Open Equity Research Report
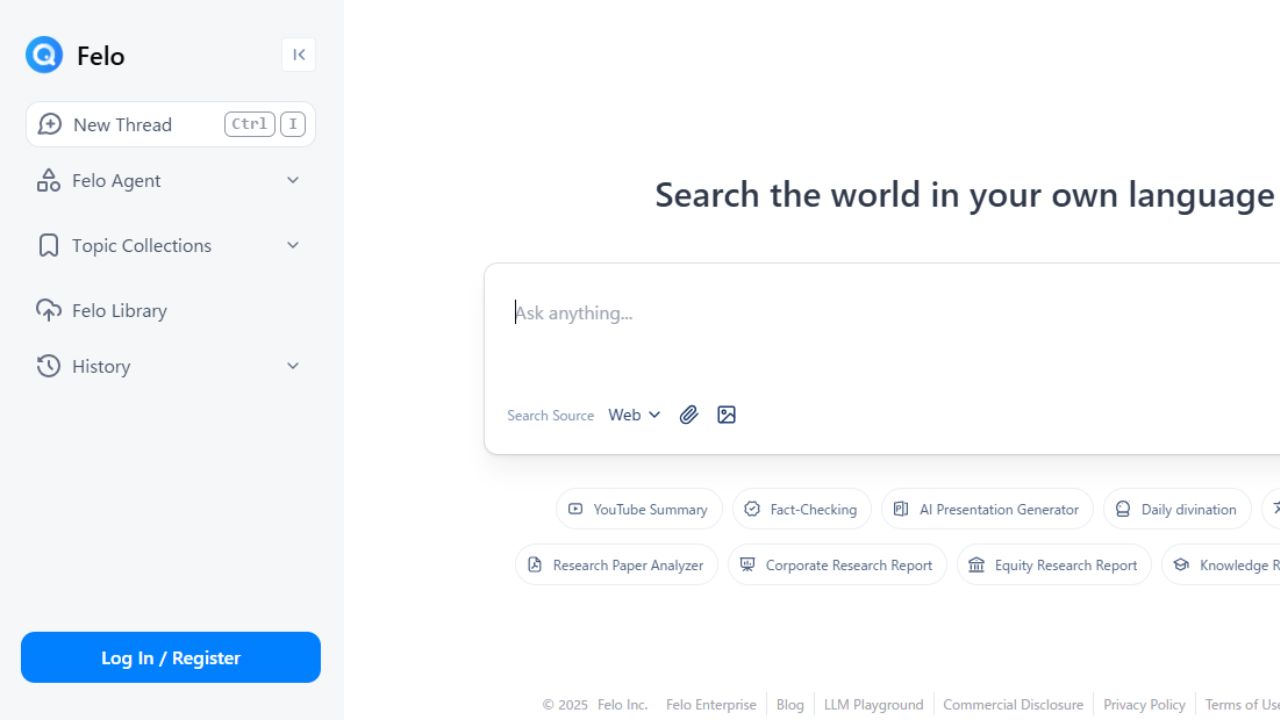Viewport: 1280px width, 720px height. (x=1054, y=565)
